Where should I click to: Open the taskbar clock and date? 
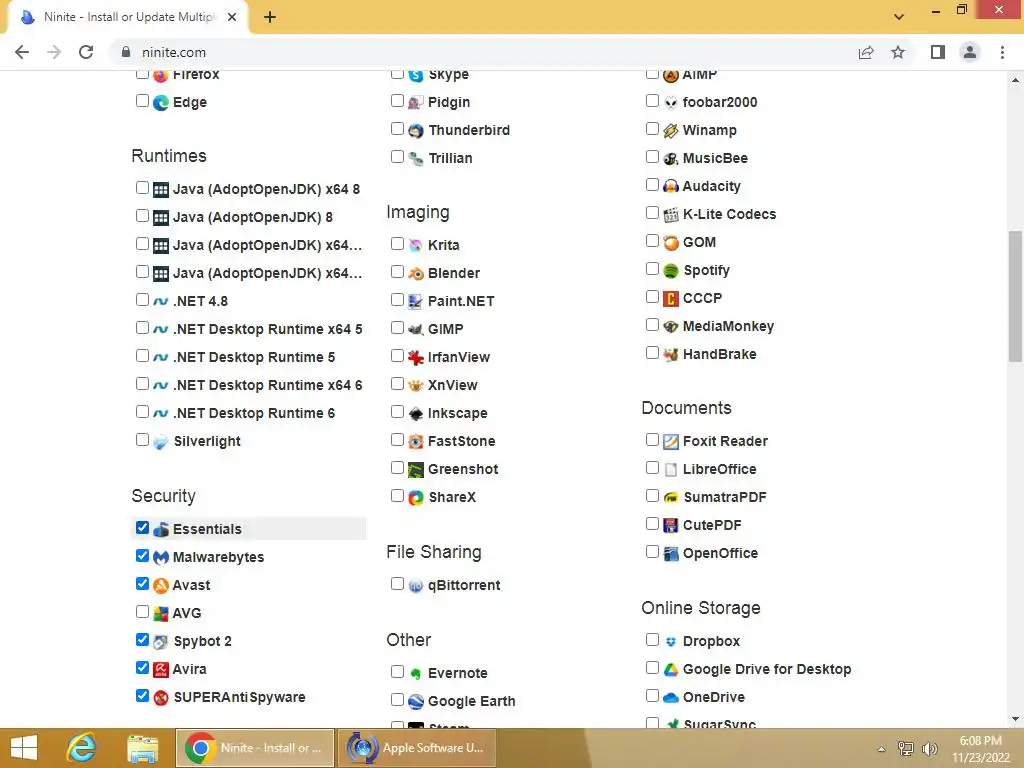[x=980, y=749]
